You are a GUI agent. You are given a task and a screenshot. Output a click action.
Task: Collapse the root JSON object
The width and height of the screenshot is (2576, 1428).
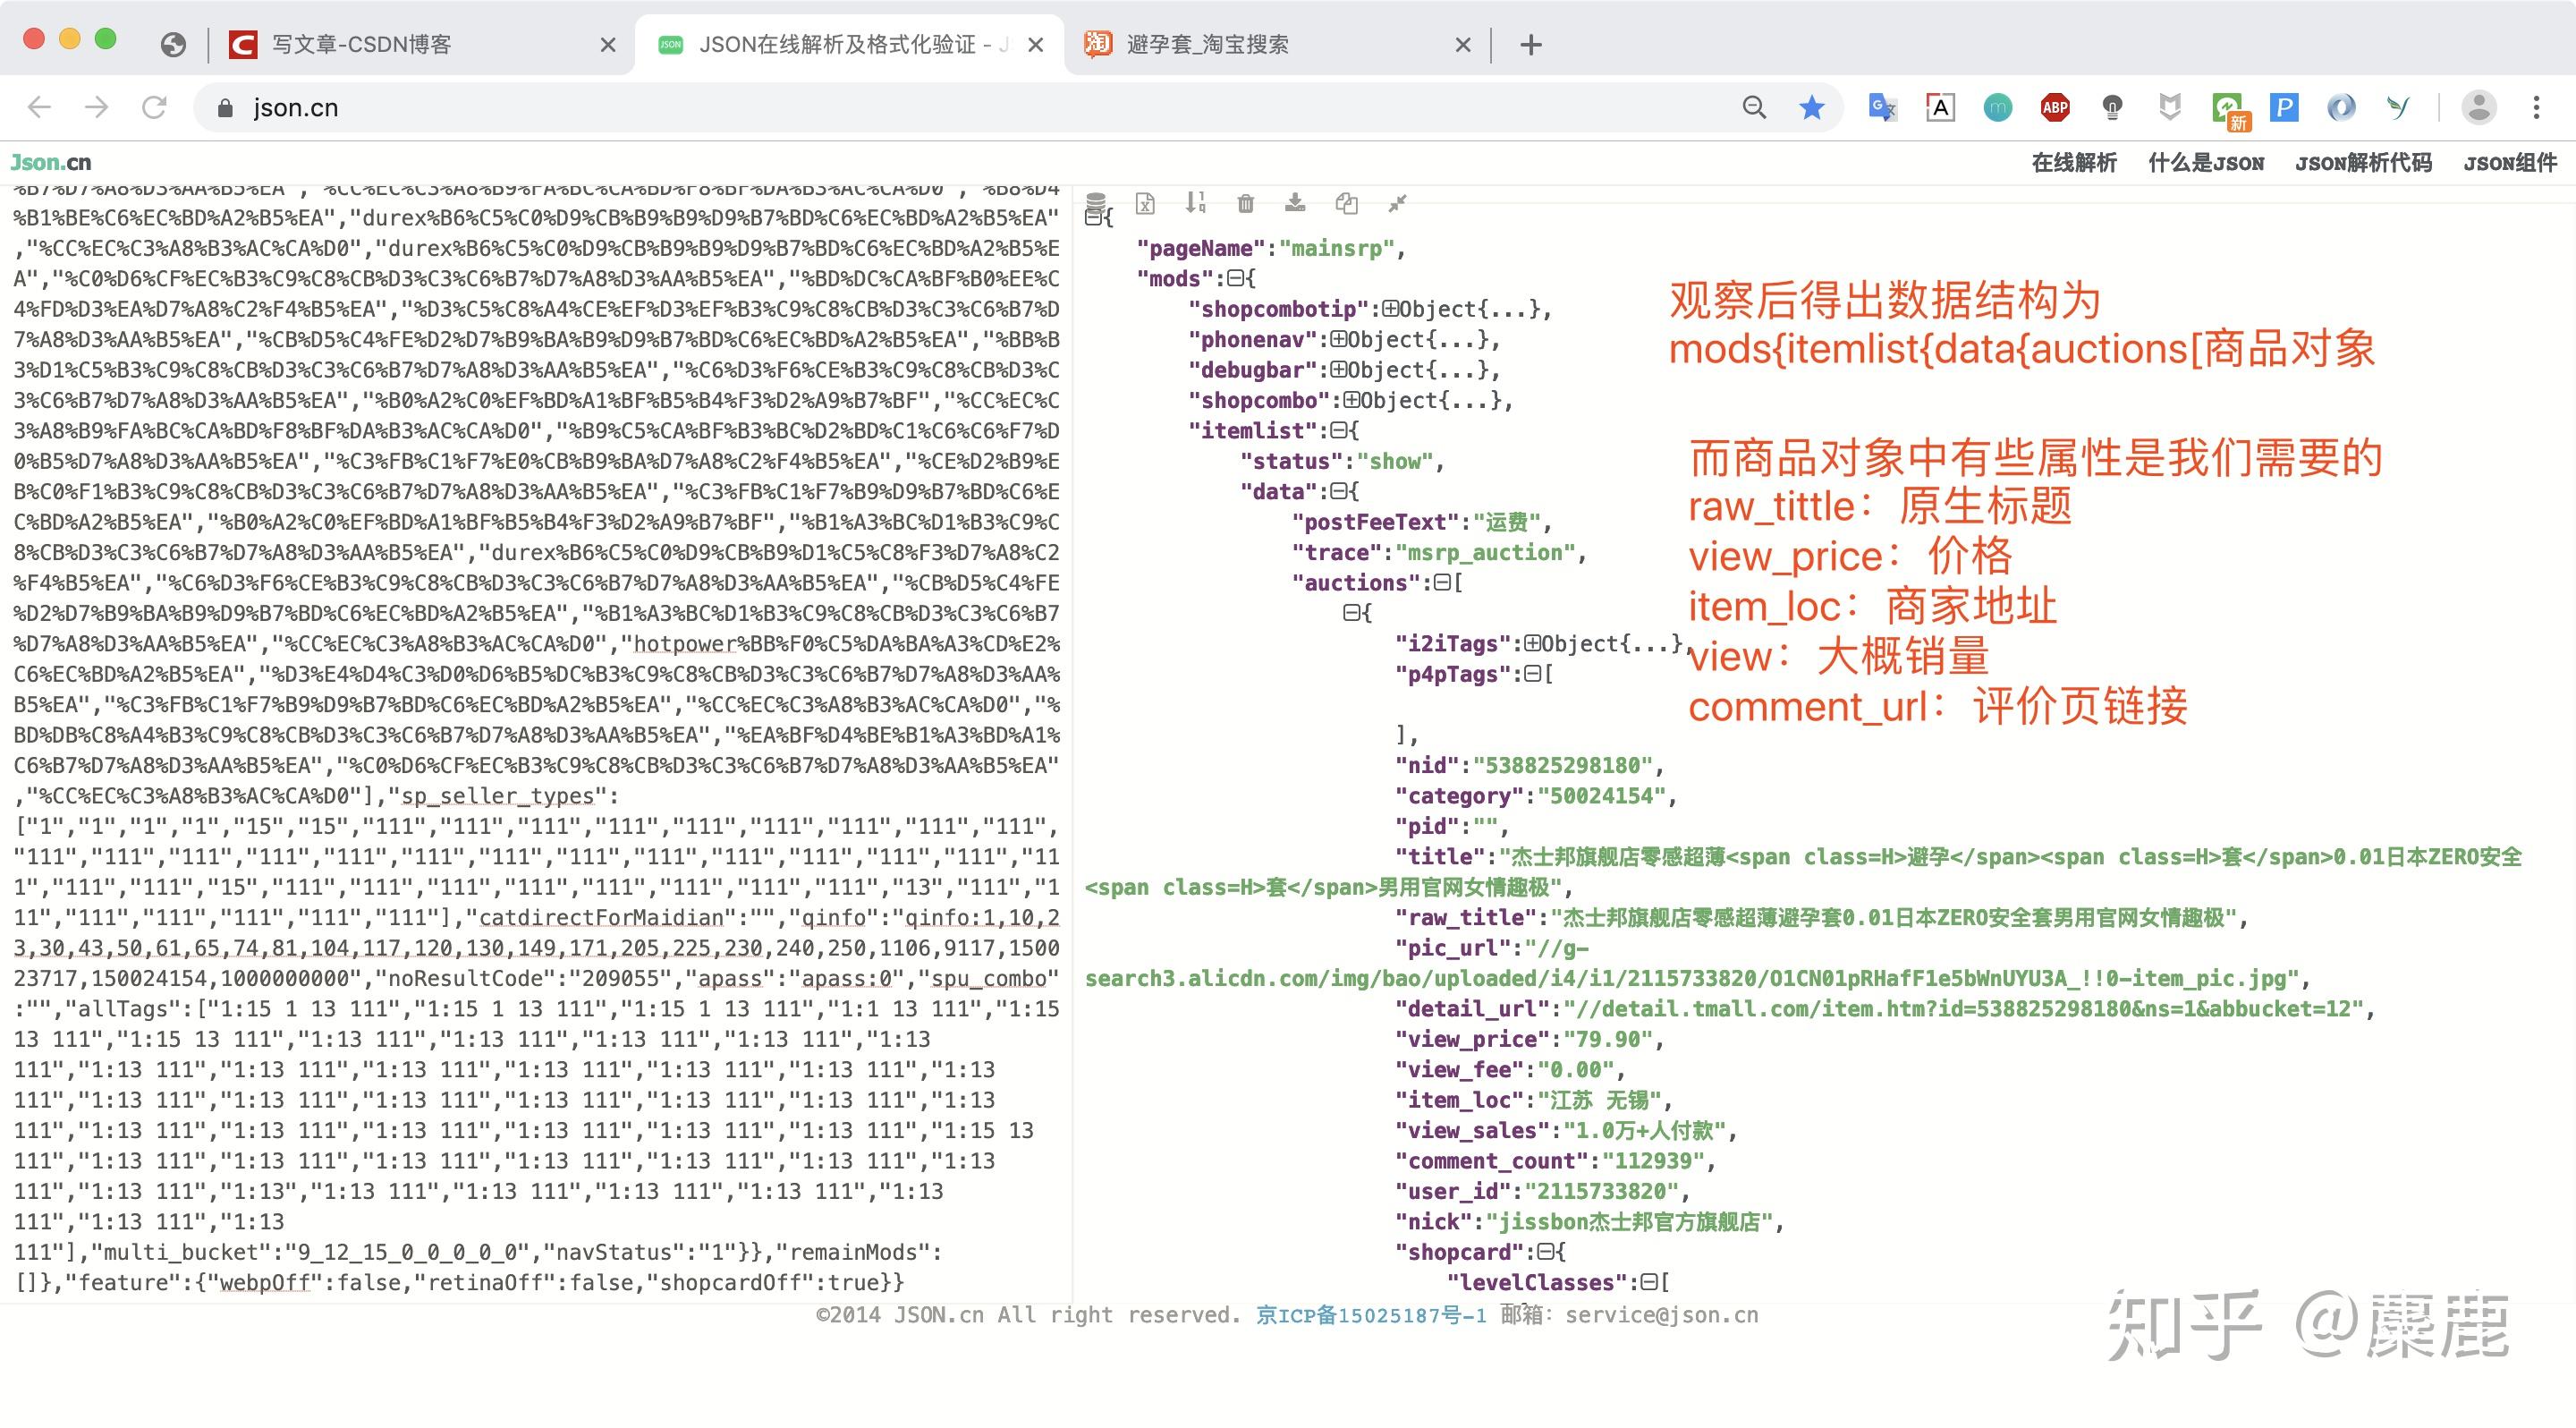pos(1093,217)
